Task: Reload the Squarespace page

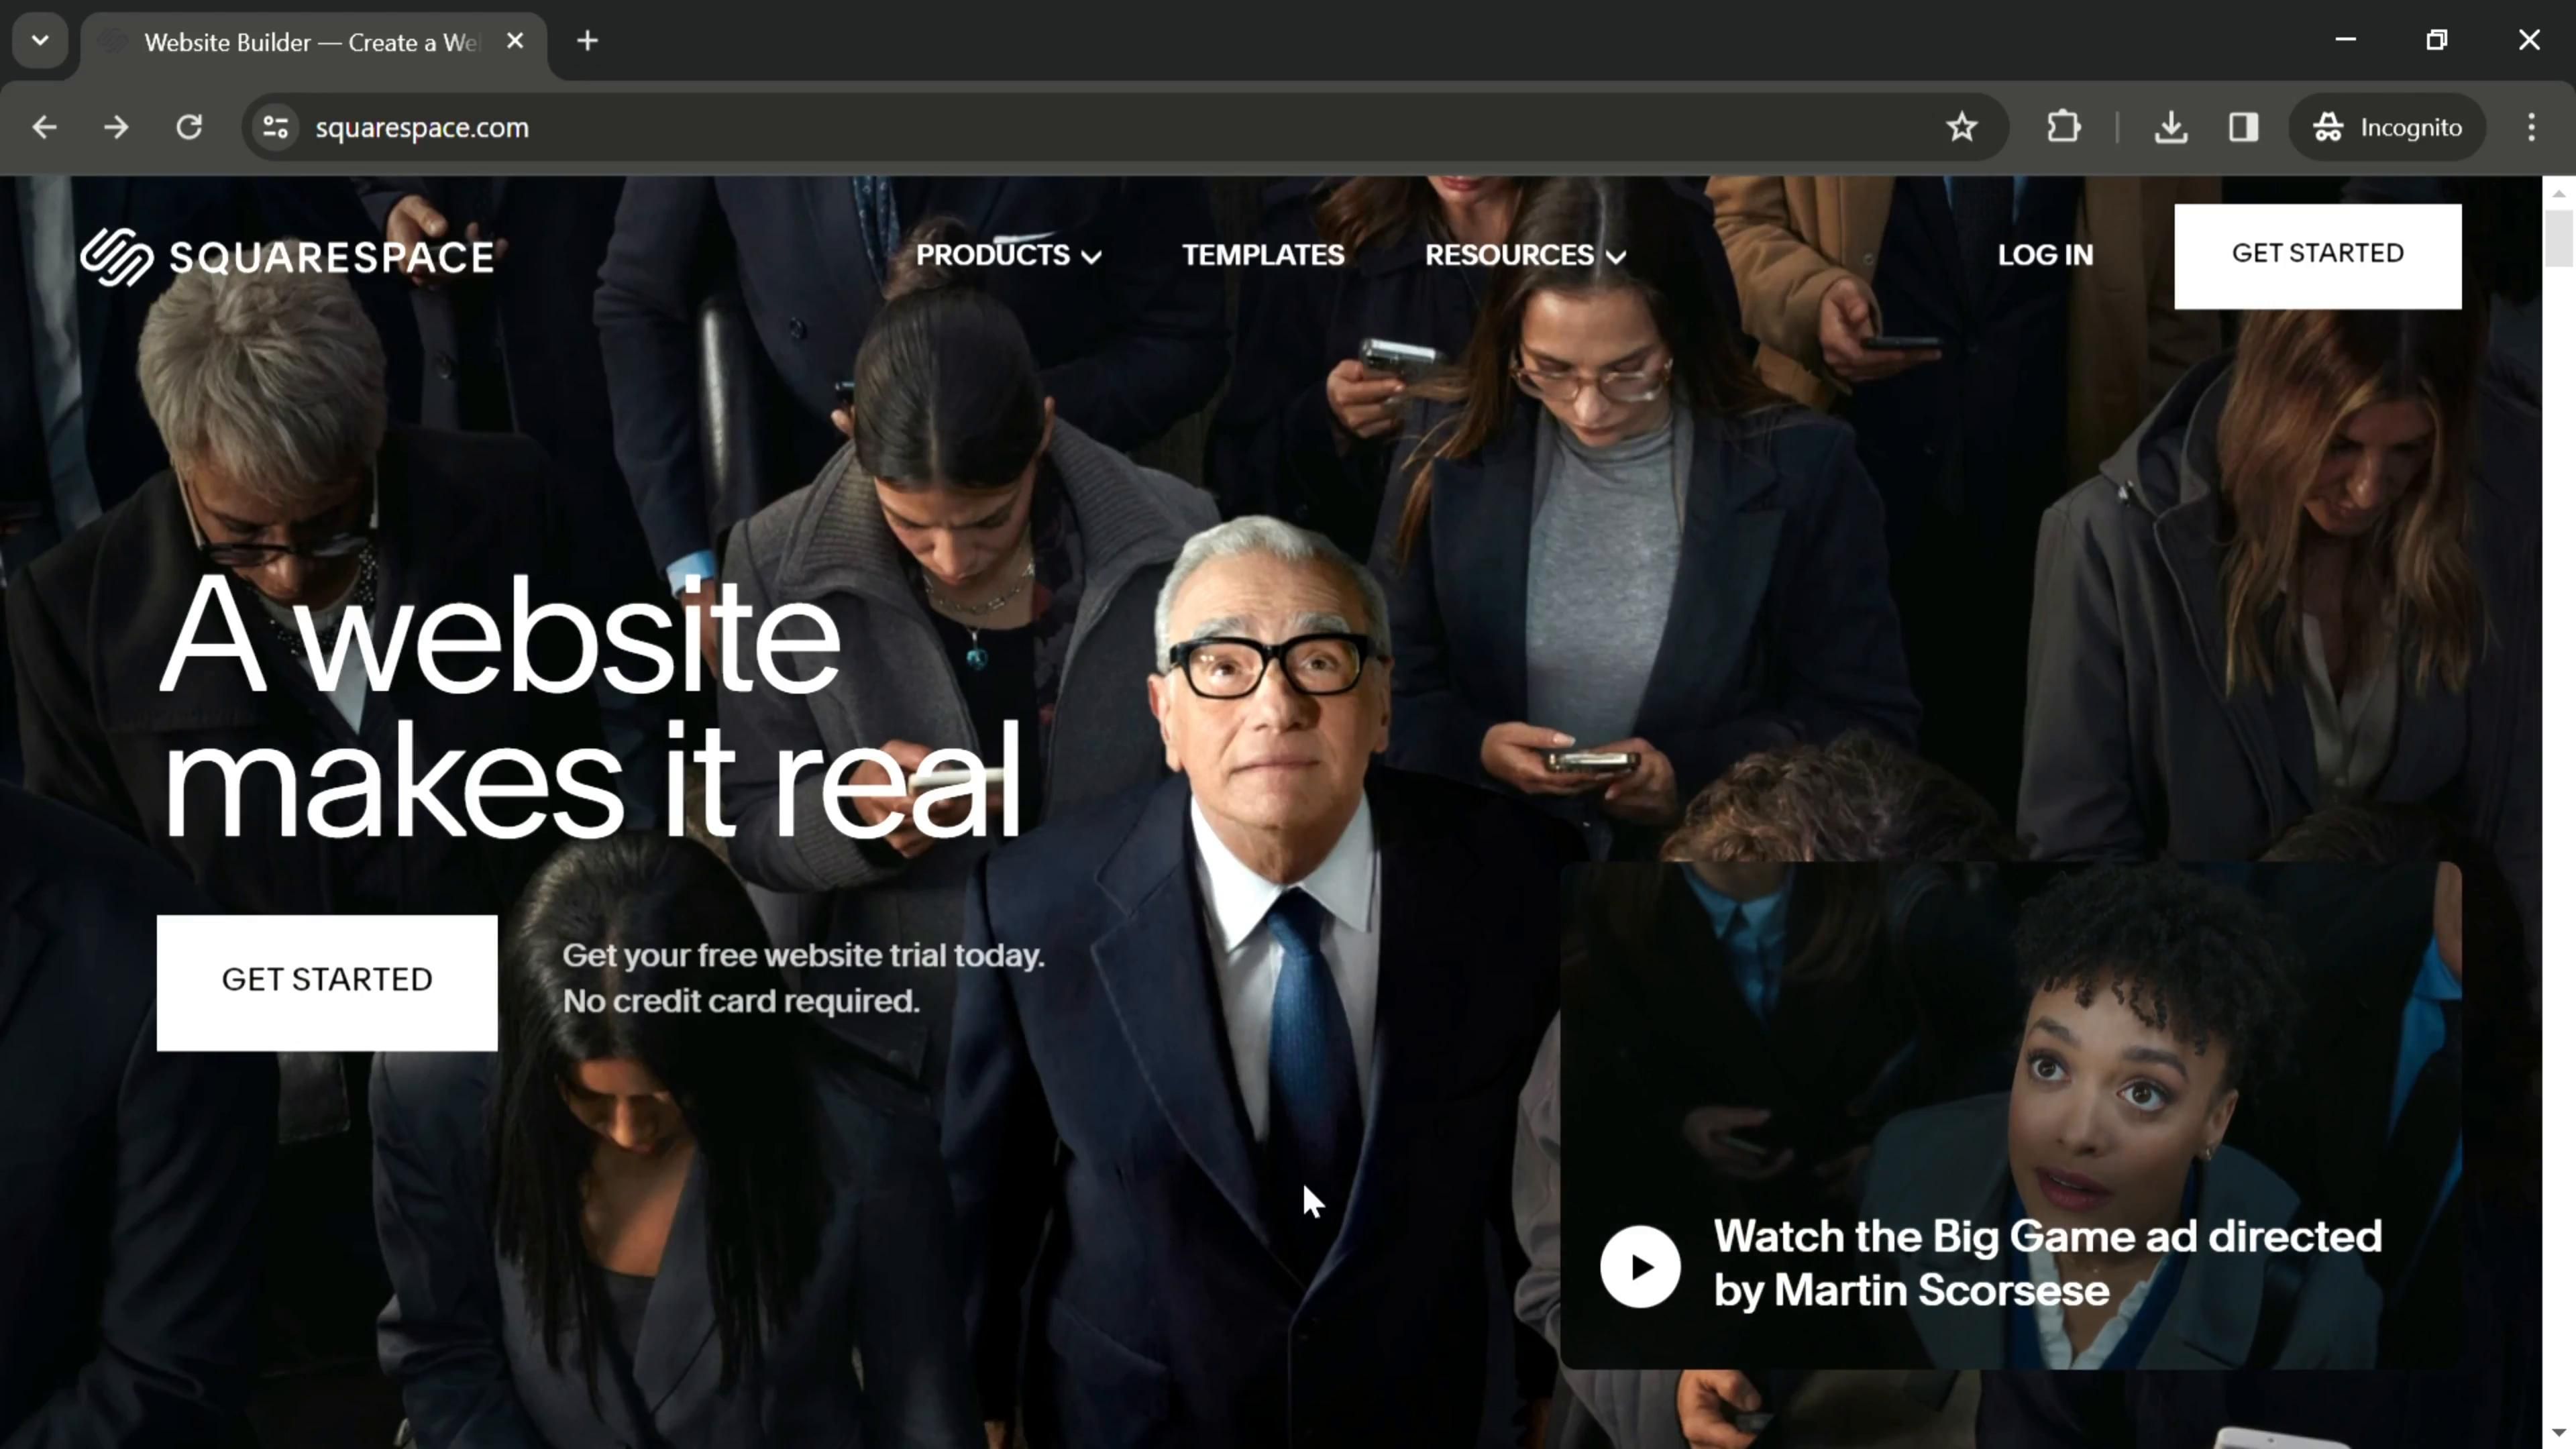Action: (189, 127)
